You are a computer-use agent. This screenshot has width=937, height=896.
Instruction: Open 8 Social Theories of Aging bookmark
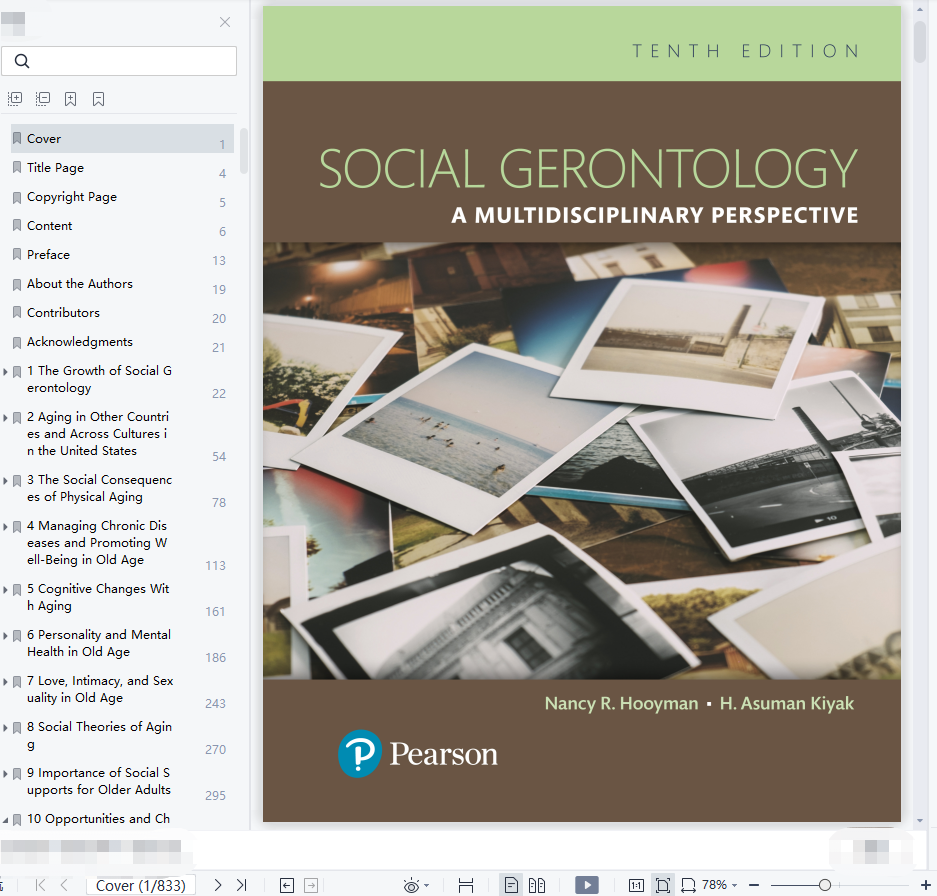[x=99, y=736]
